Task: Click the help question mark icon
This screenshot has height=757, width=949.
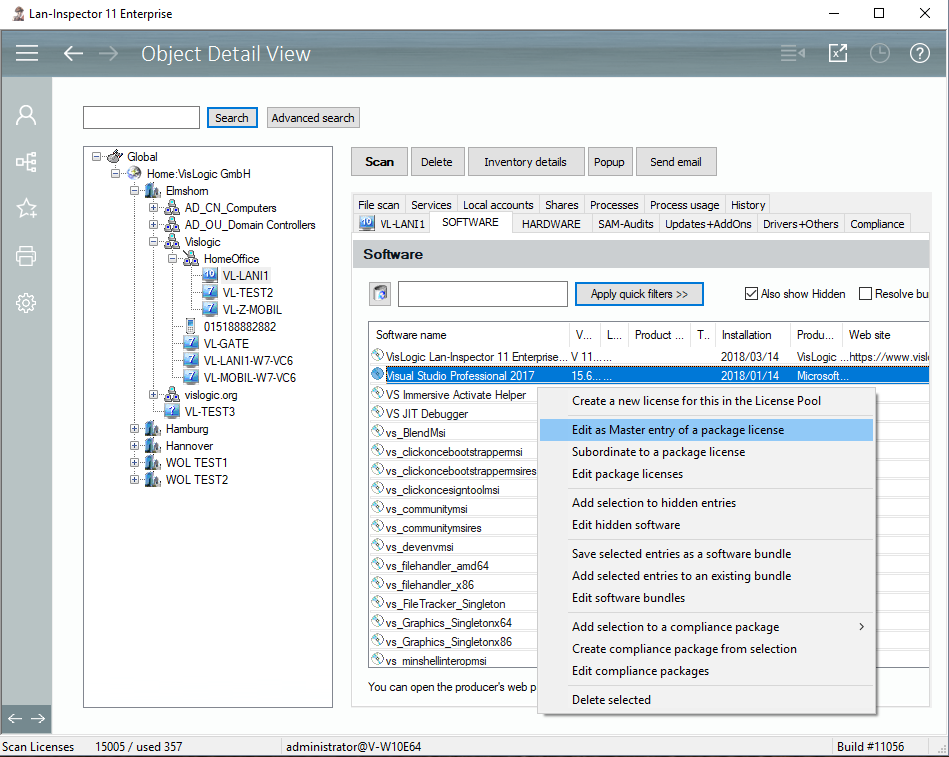Action: tap(920, 54)
